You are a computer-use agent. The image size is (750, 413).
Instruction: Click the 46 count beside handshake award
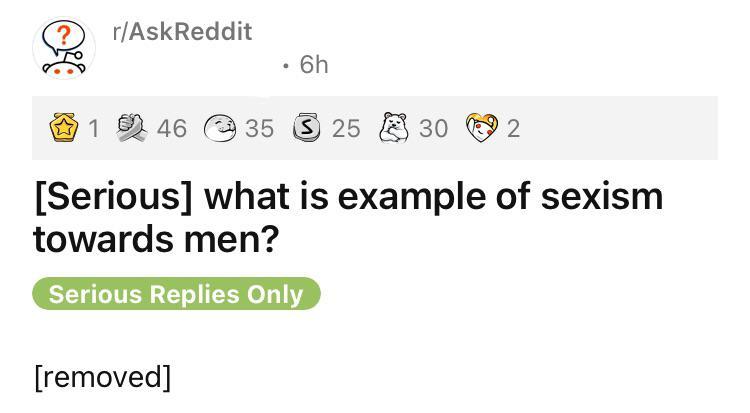pyautogui.click(x=172, y=129)
